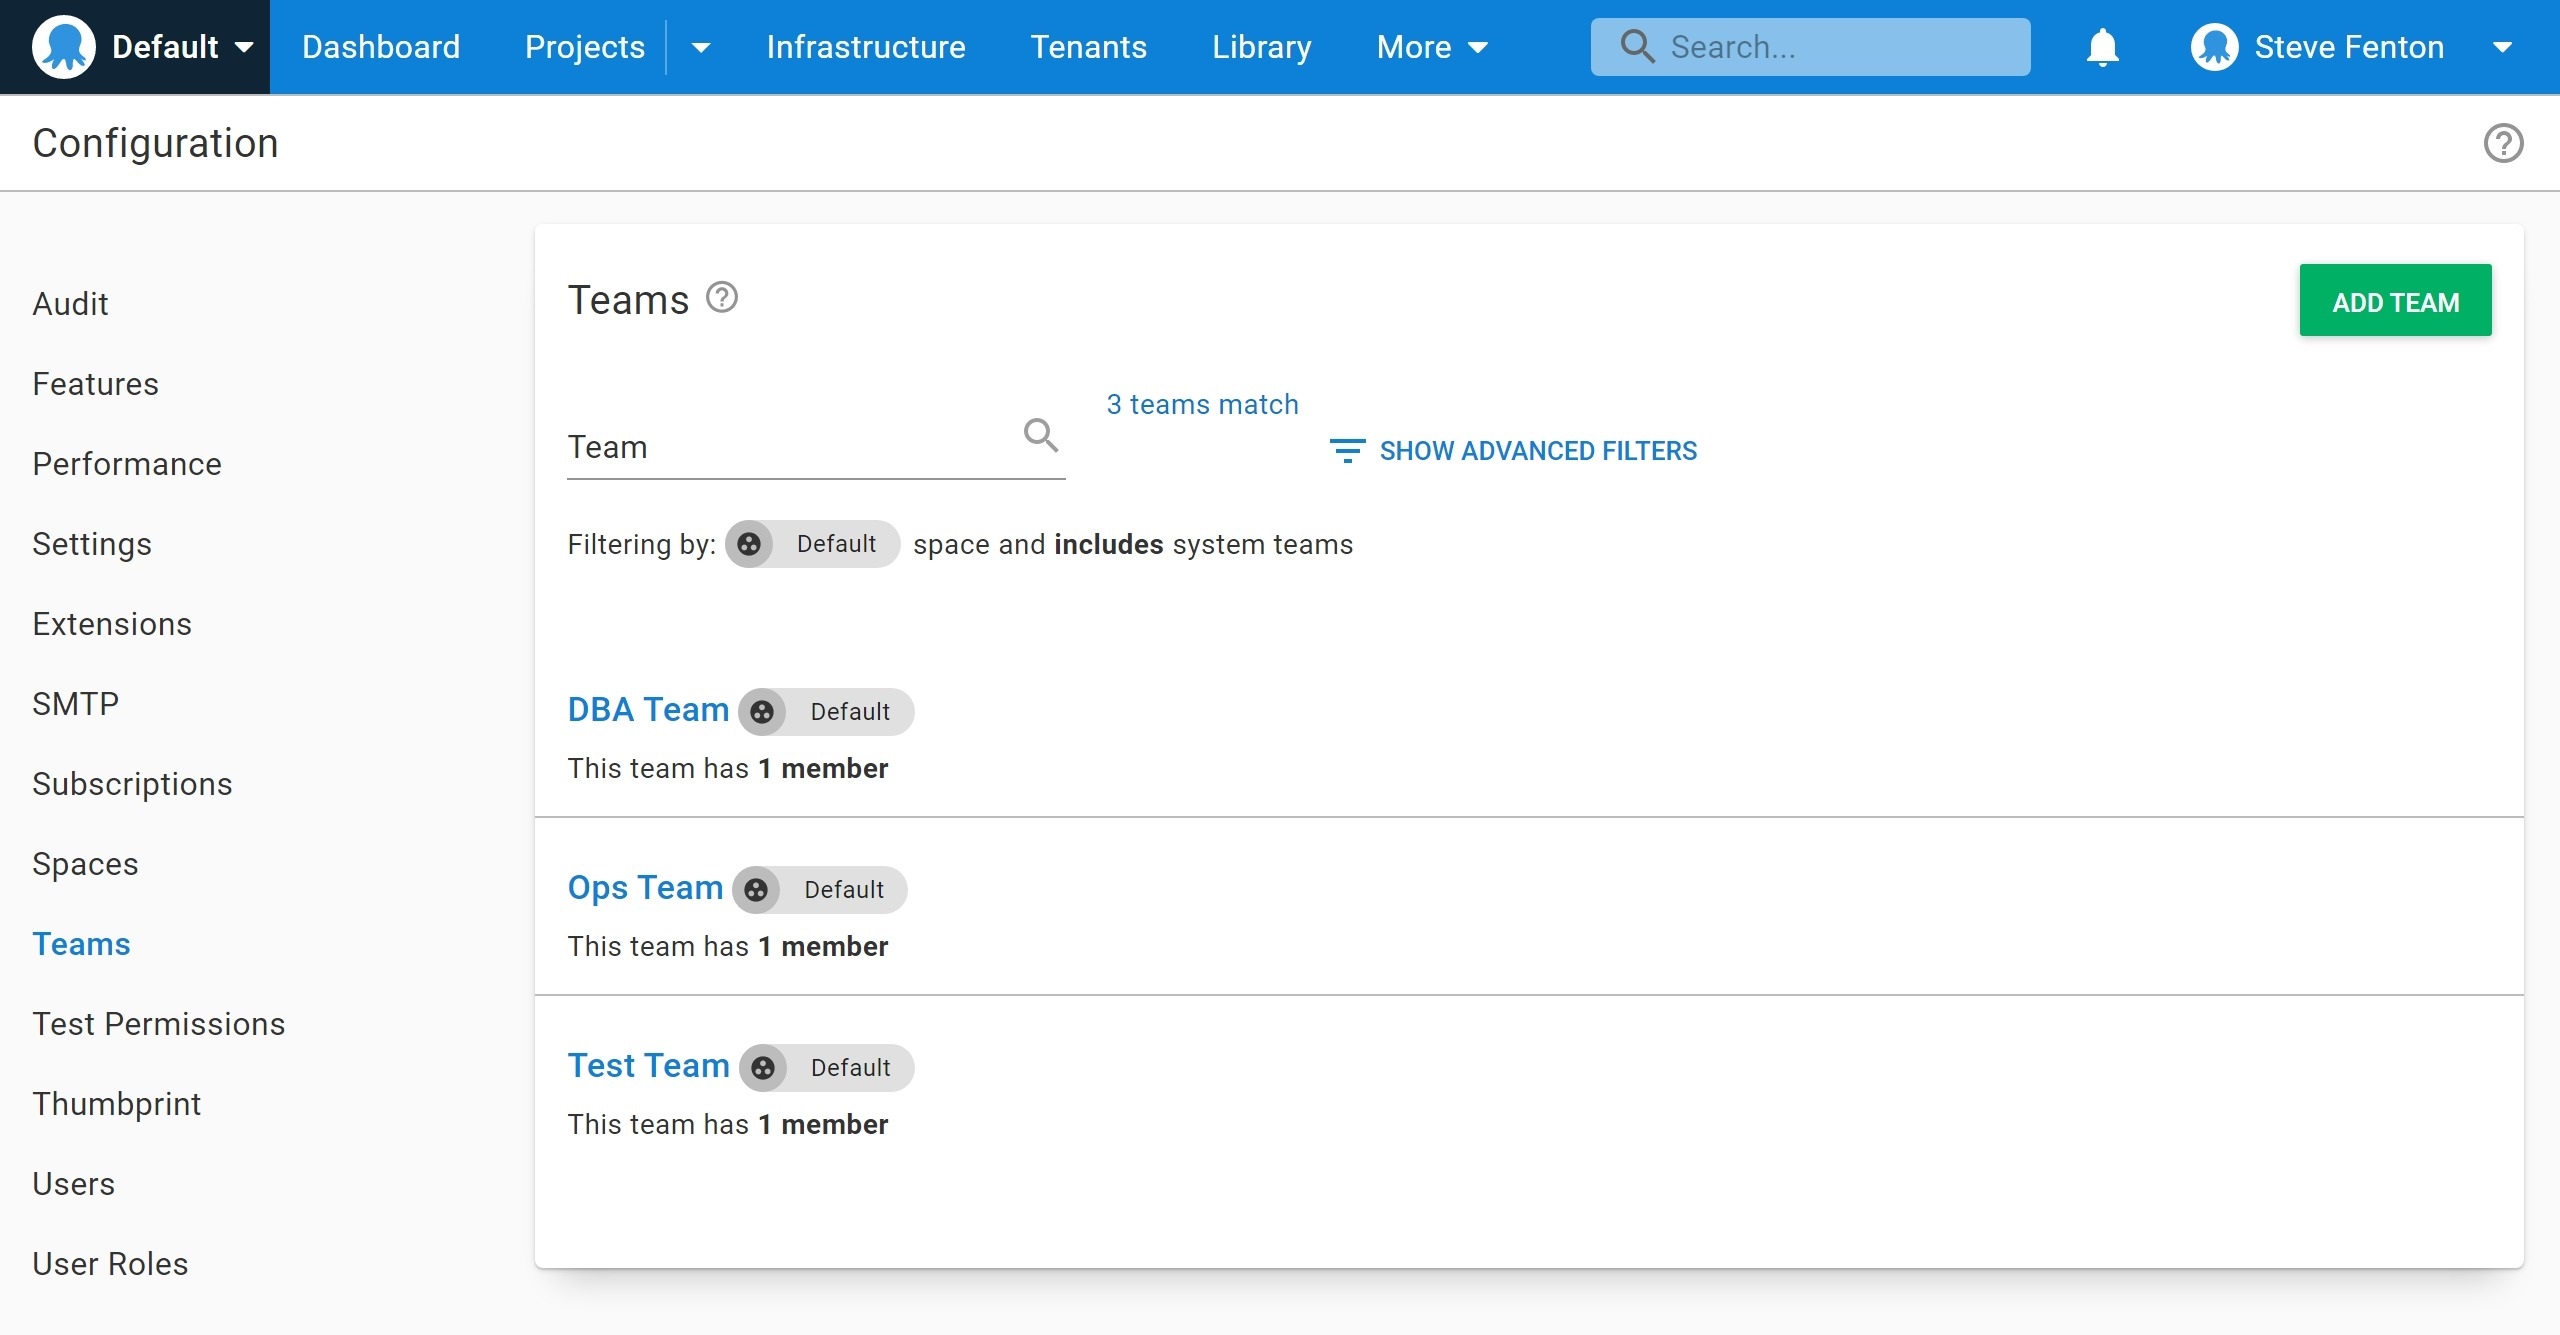Image resolution: width=2560 pixels, height=1335 pixels.
Task: Click the help icon beside Teams heading
Action: pyautogui.click(x=721, y=298)
